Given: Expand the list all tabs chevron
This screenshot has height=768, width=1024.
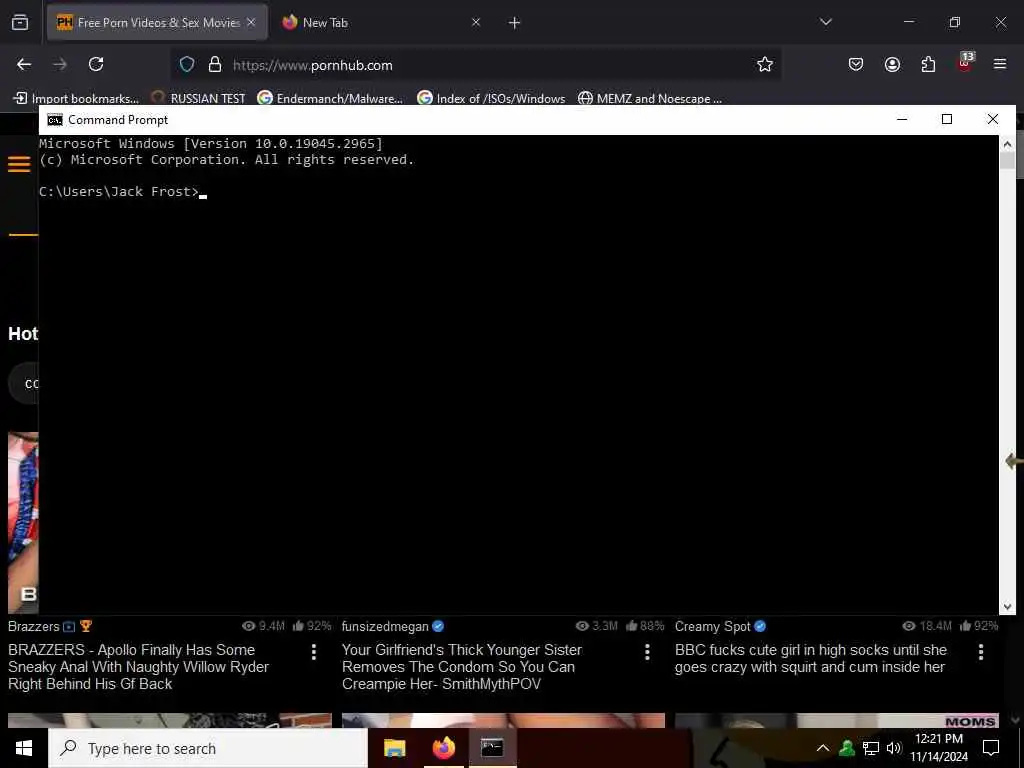Looking at the screenshot, I should [826, 22].
